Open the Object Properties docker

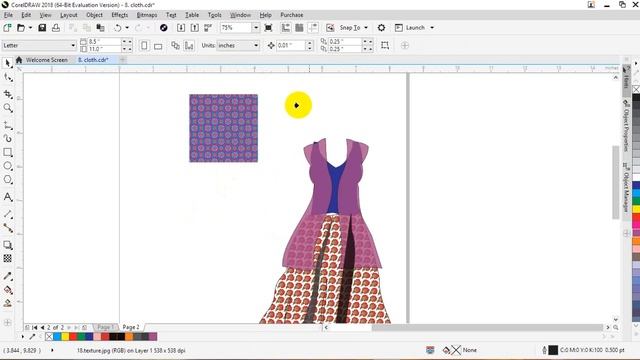(x=626, y=125)
